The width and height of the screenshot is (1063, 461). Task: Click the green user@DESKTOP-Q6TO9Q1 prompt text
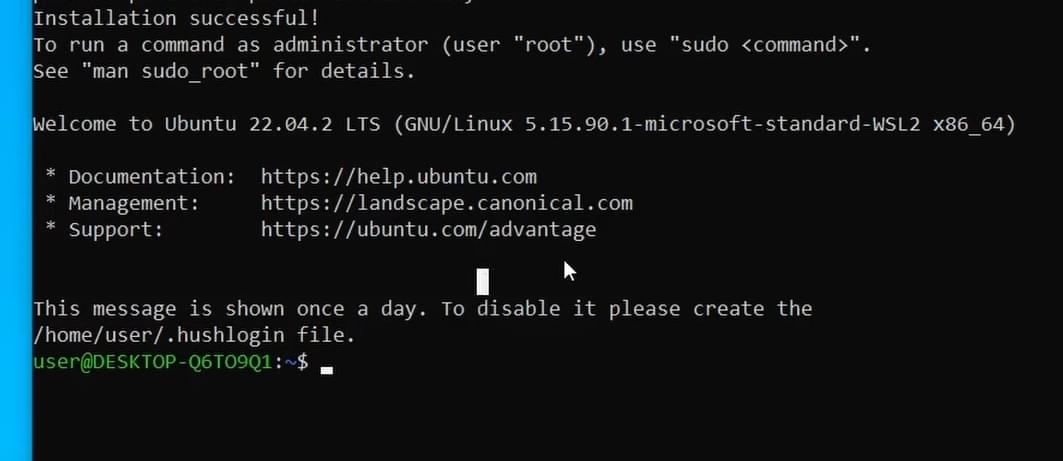tap(153, 362)
